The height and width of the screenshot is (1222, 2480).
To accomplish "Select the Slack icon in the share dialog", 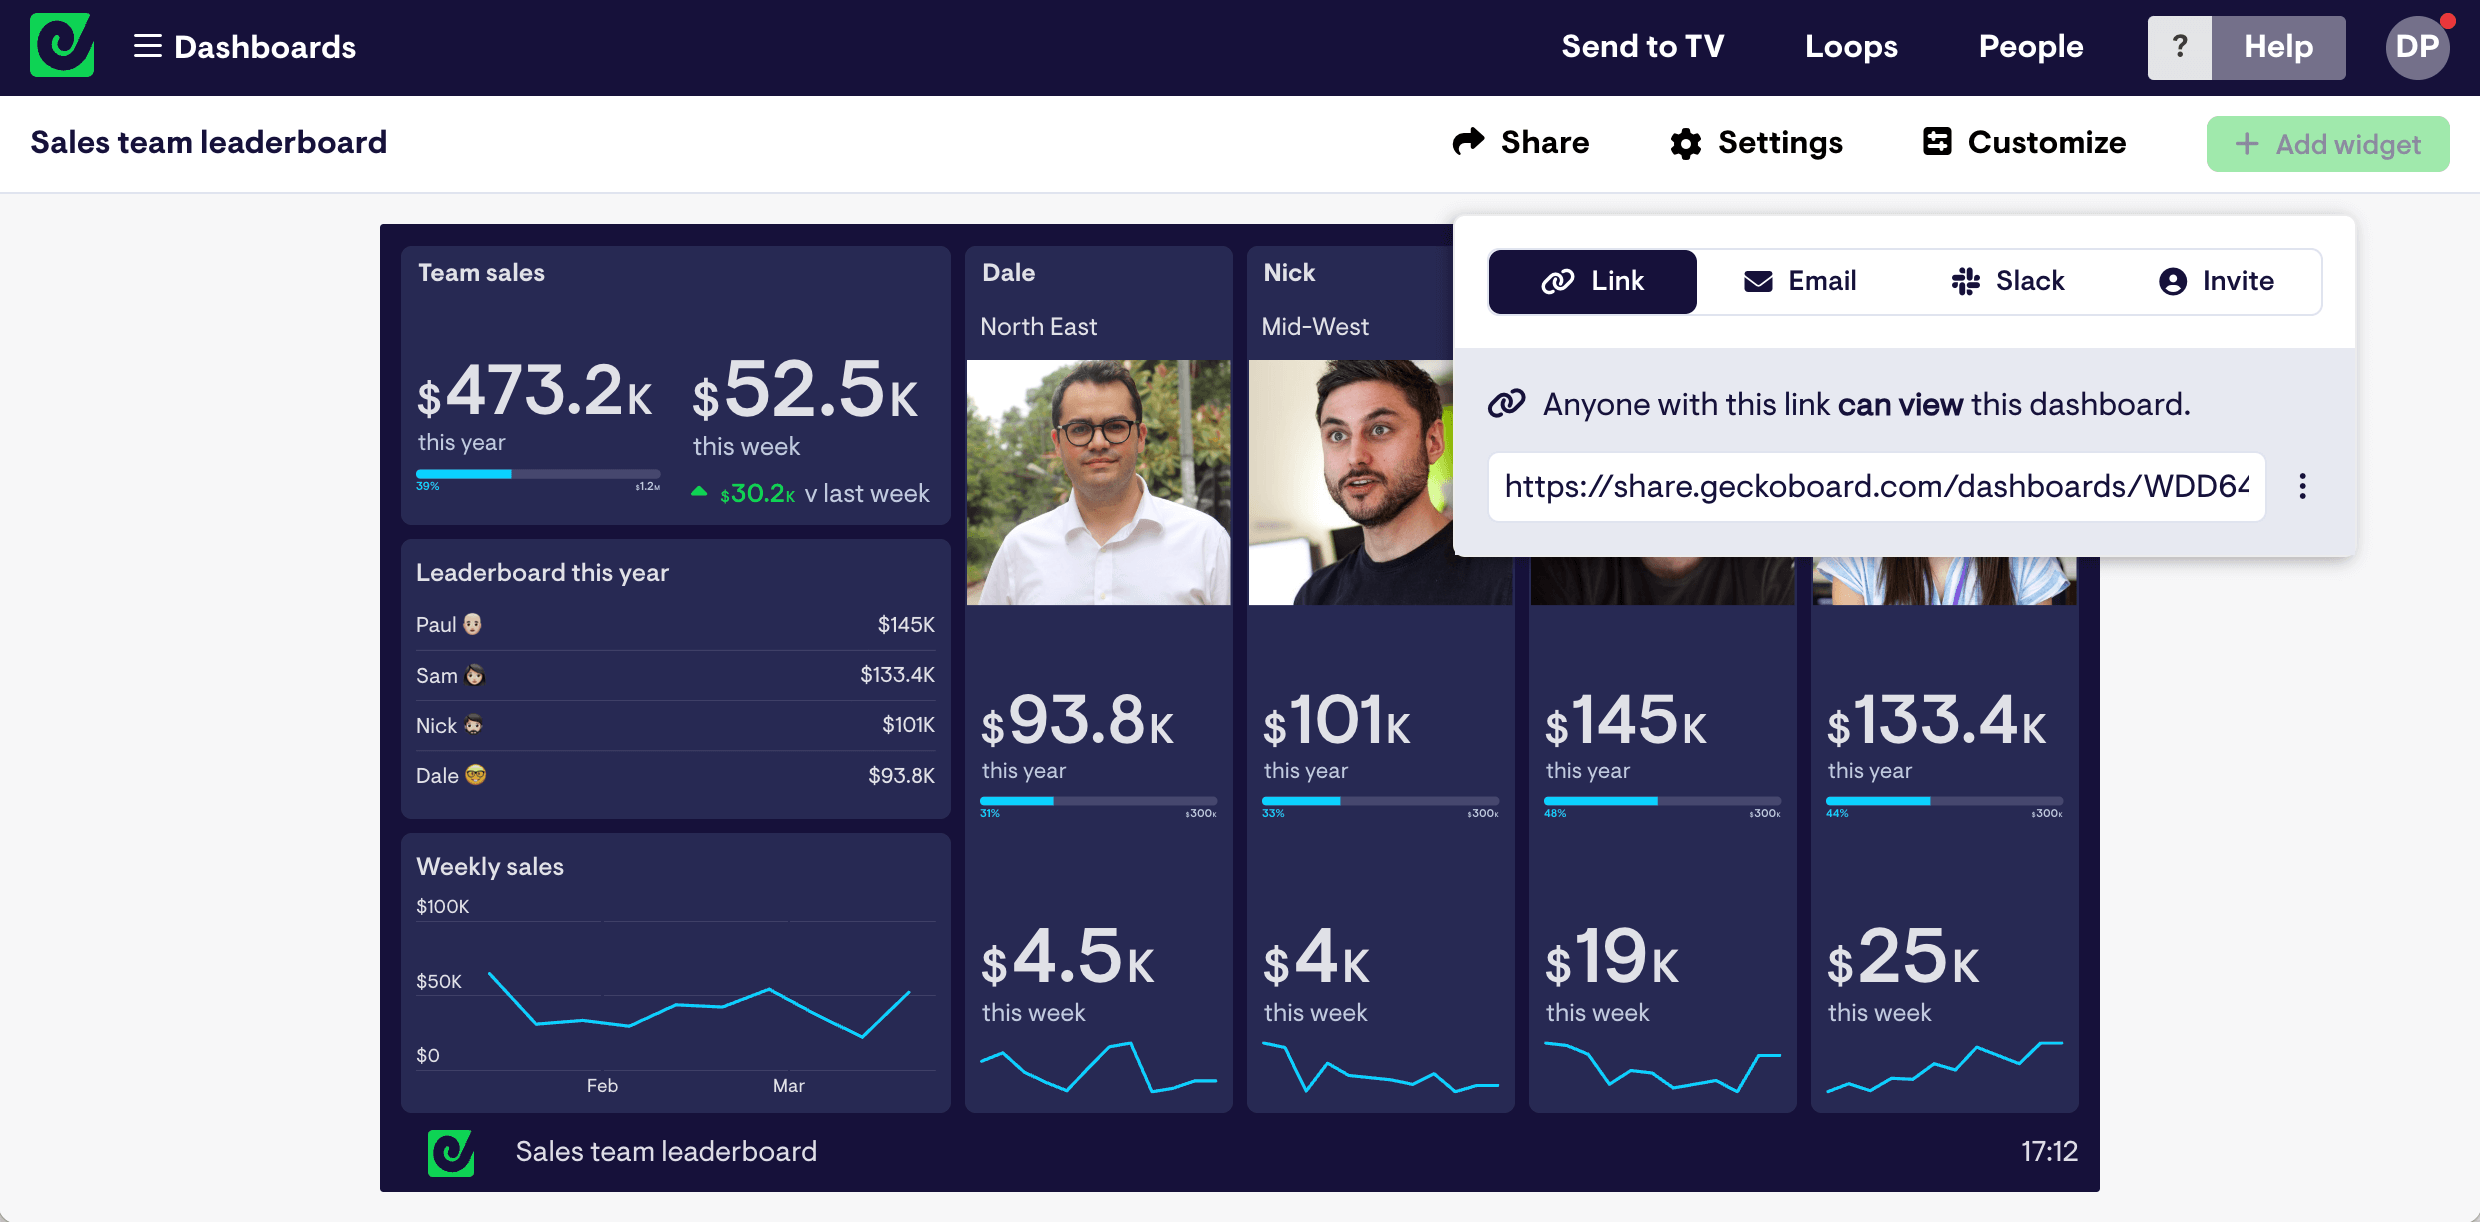I will [1966, 281].
